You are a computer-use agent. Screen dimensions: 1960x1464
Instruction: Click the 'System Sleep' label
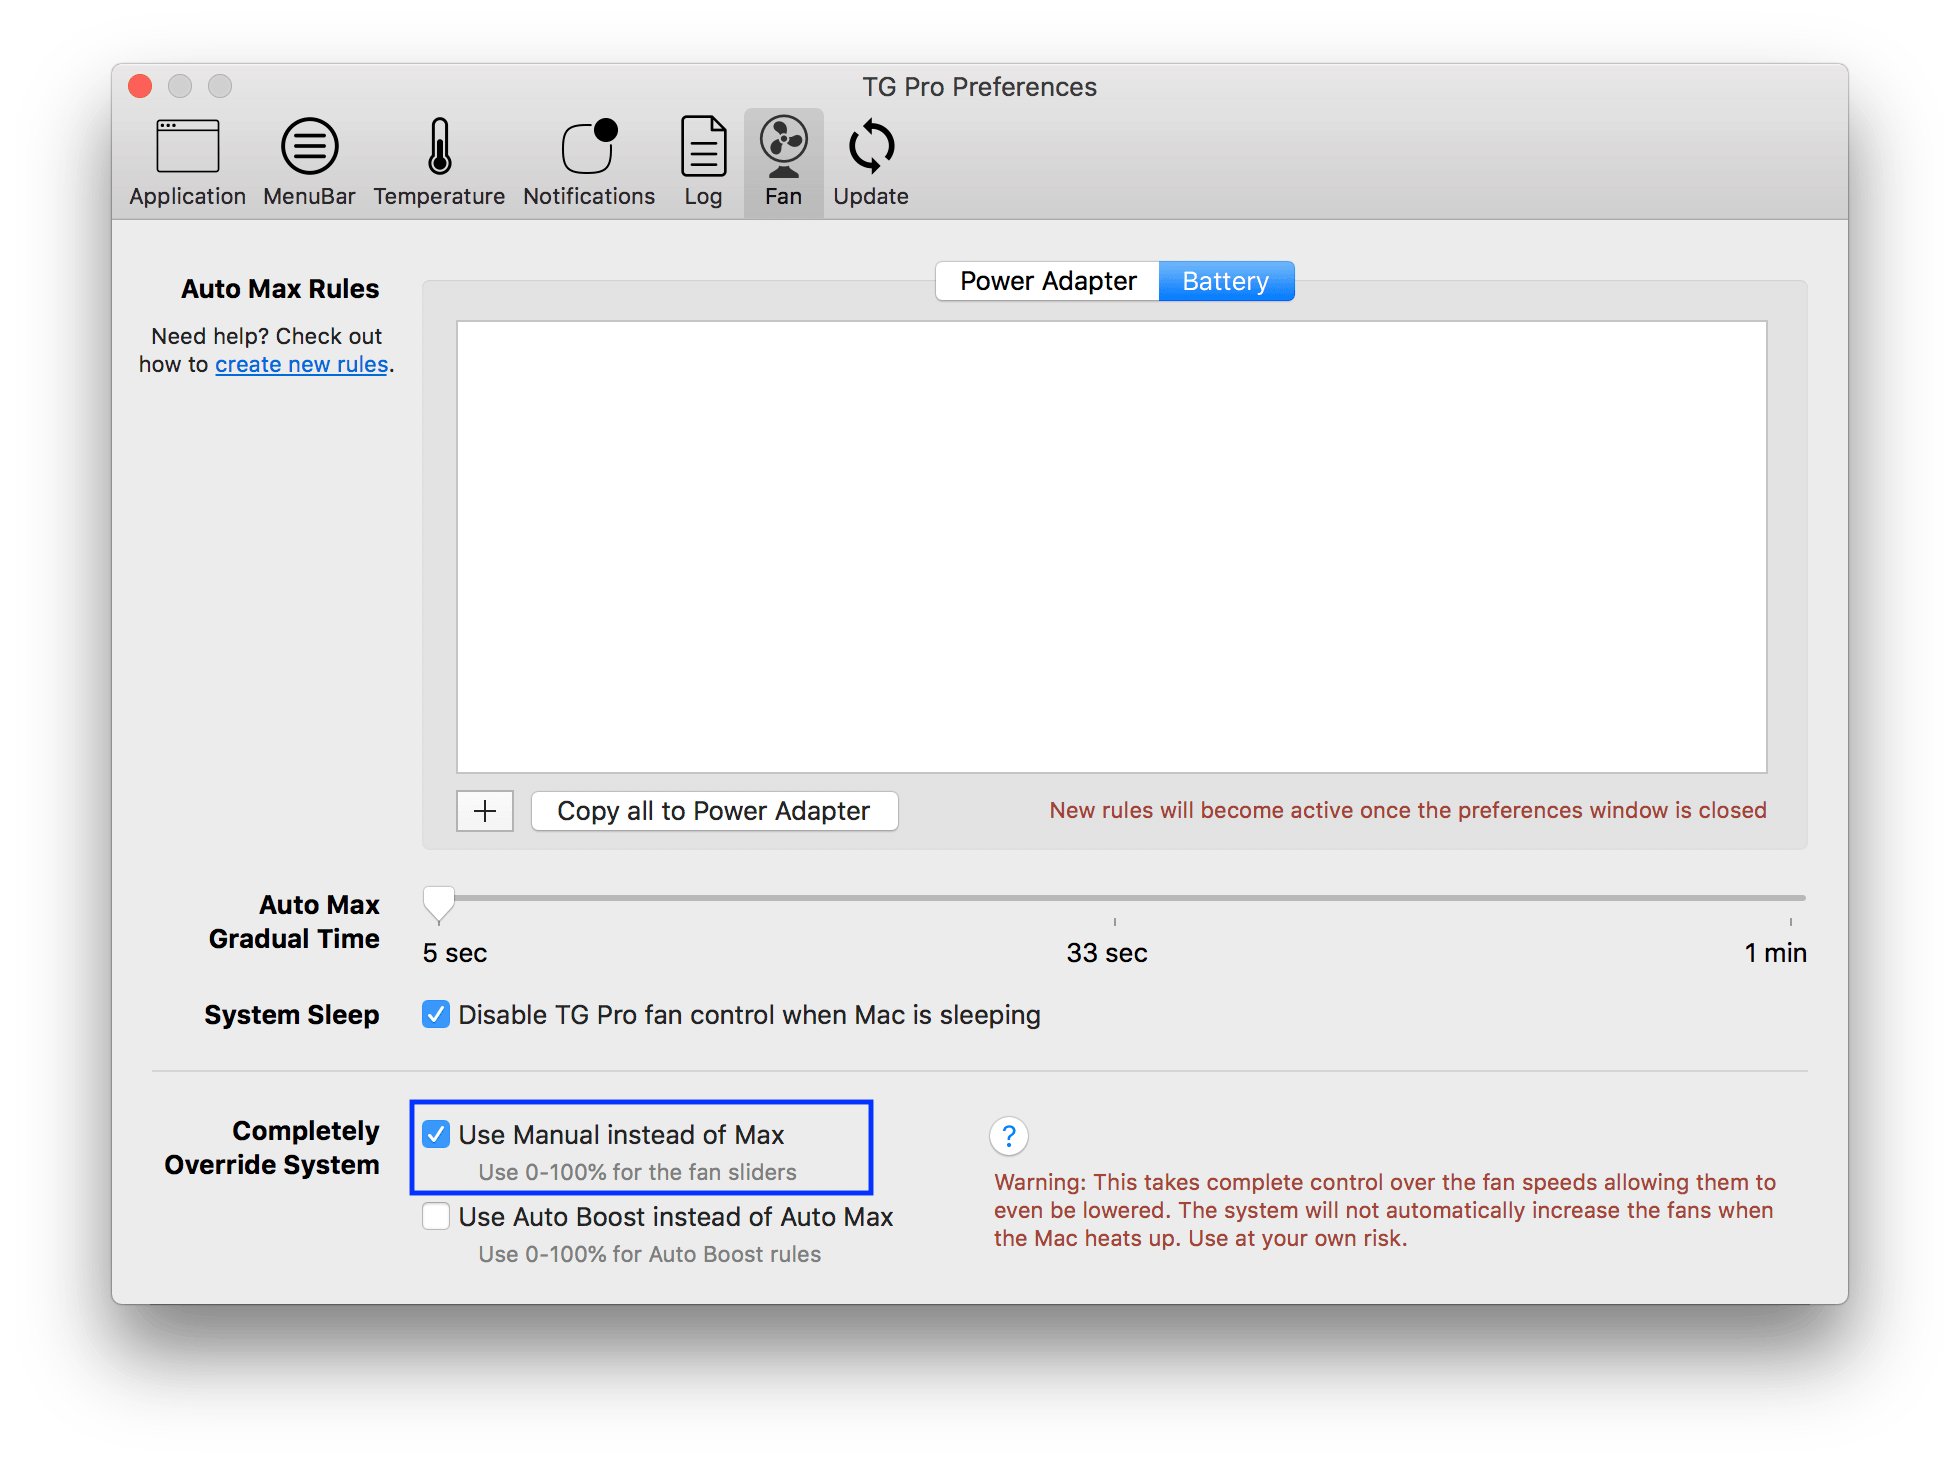[x=292, y=1015]
